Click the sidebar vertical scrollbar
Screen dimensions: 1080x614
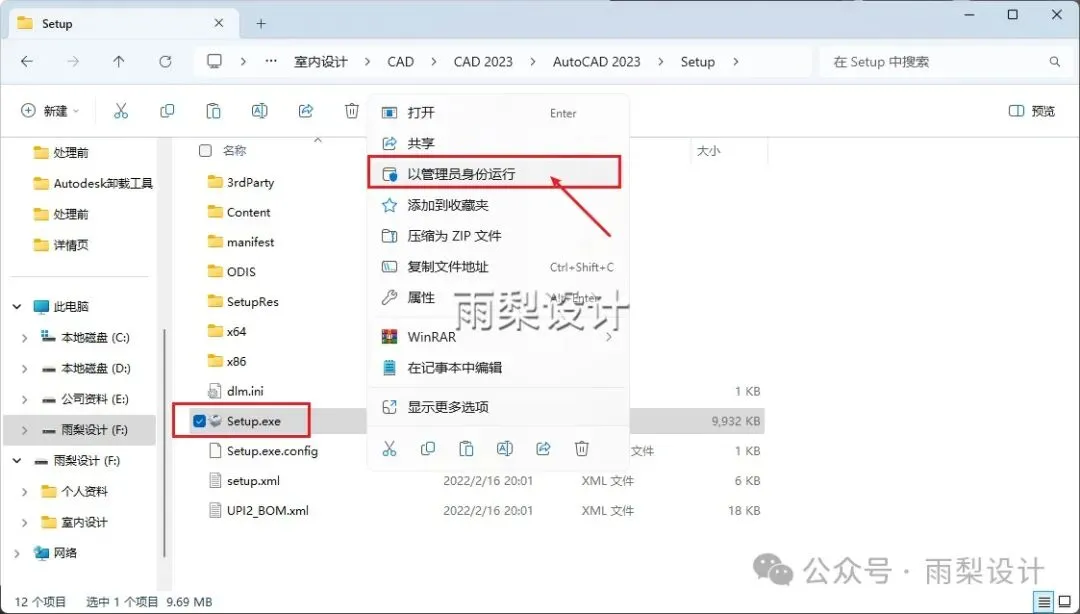(164, 441)
